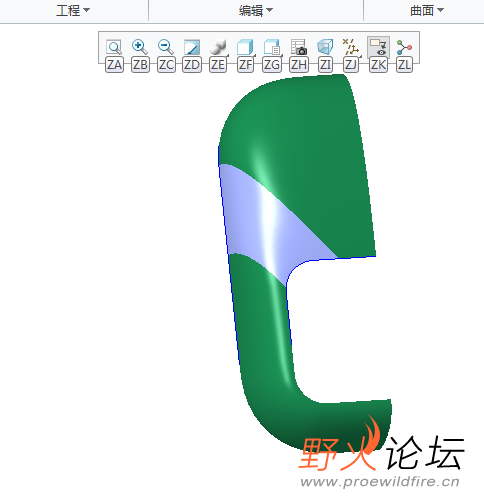Select the Zoom Out magnifier tool
This screenshot has height=498, width=484.
166,47
